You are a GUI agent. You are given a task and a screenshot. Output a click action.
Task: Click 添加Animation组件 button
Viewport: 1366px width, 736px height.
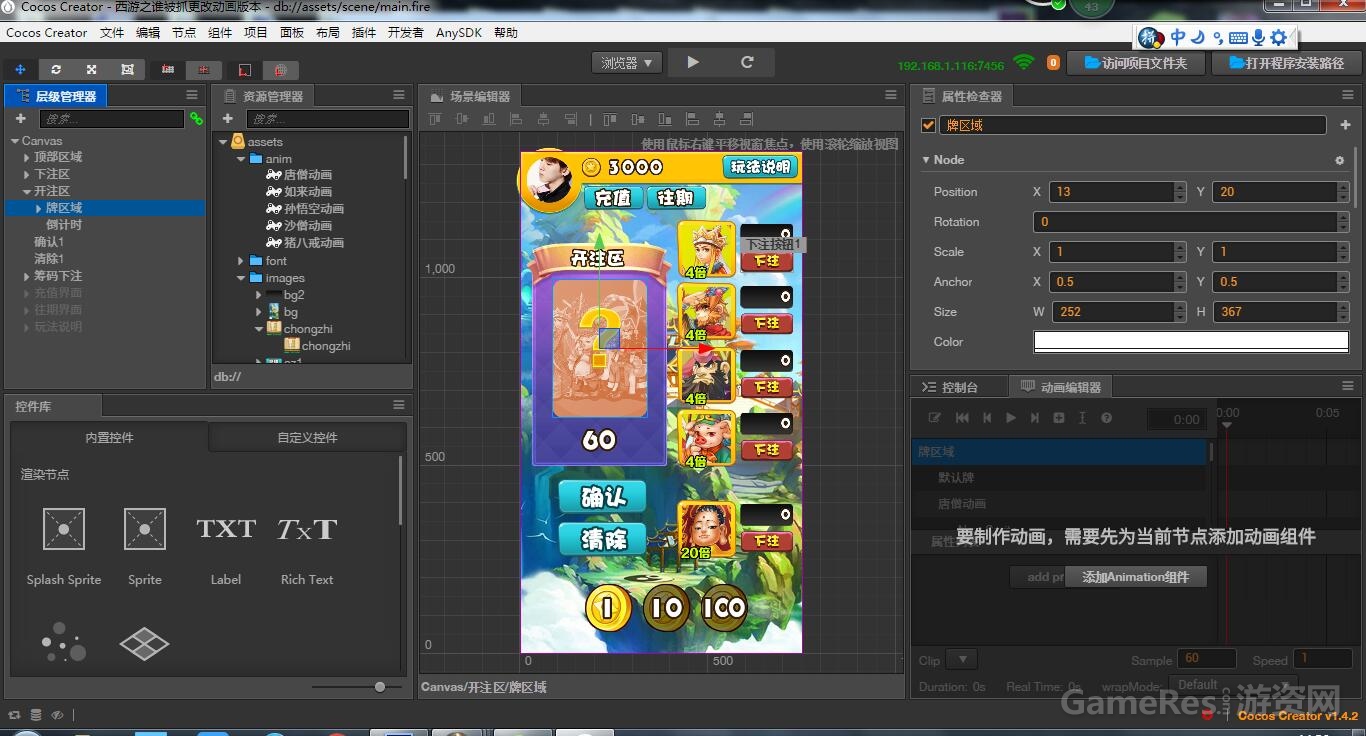click(1135, 577)
